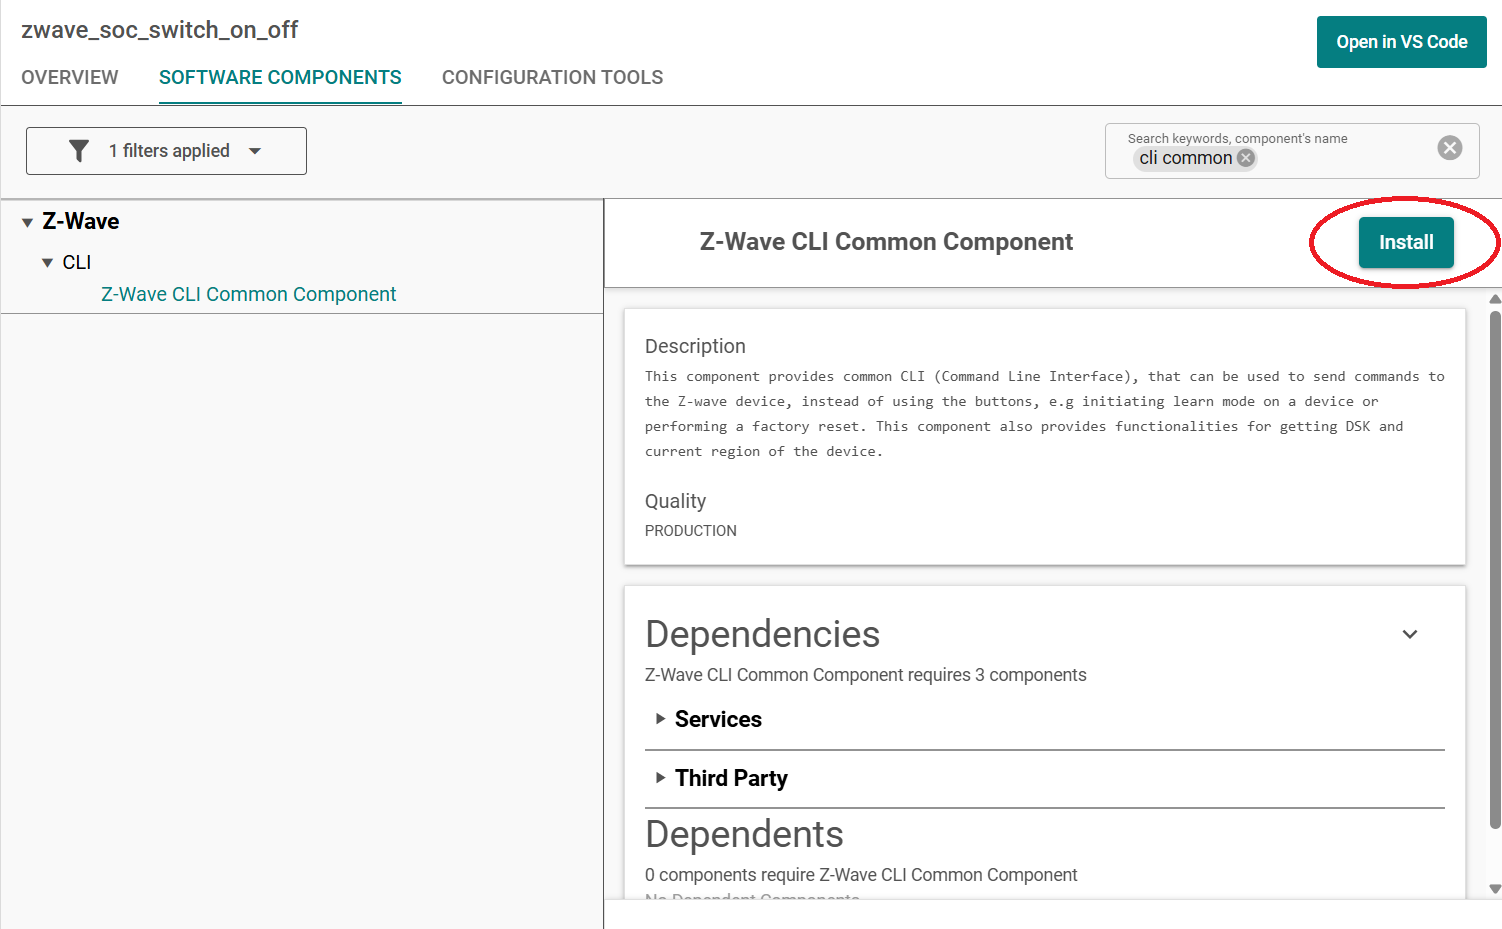1502x929 pixels.
Task: Click the 'Z-Wave CLI Common Component' heading
Action: pyautogui.click(x=886, y=242)
